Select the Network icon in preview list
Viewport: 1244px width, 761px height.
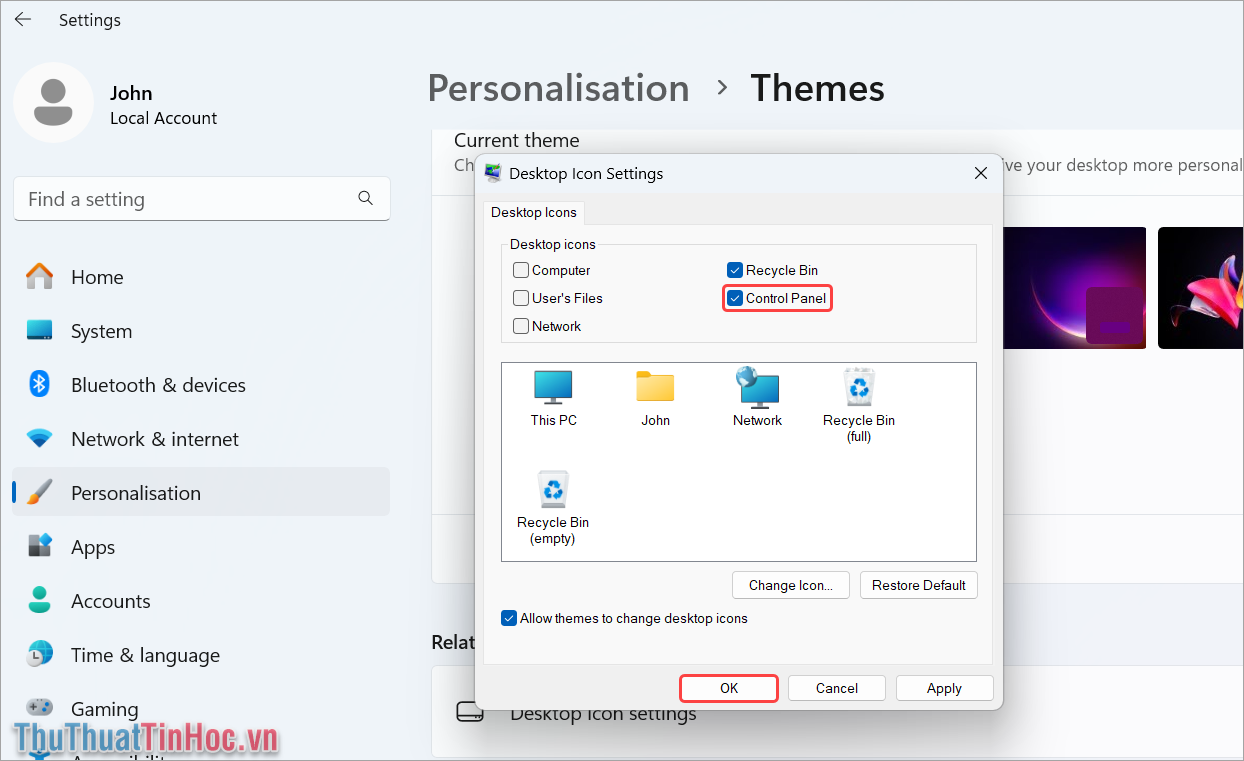click(x=757, y=397)
